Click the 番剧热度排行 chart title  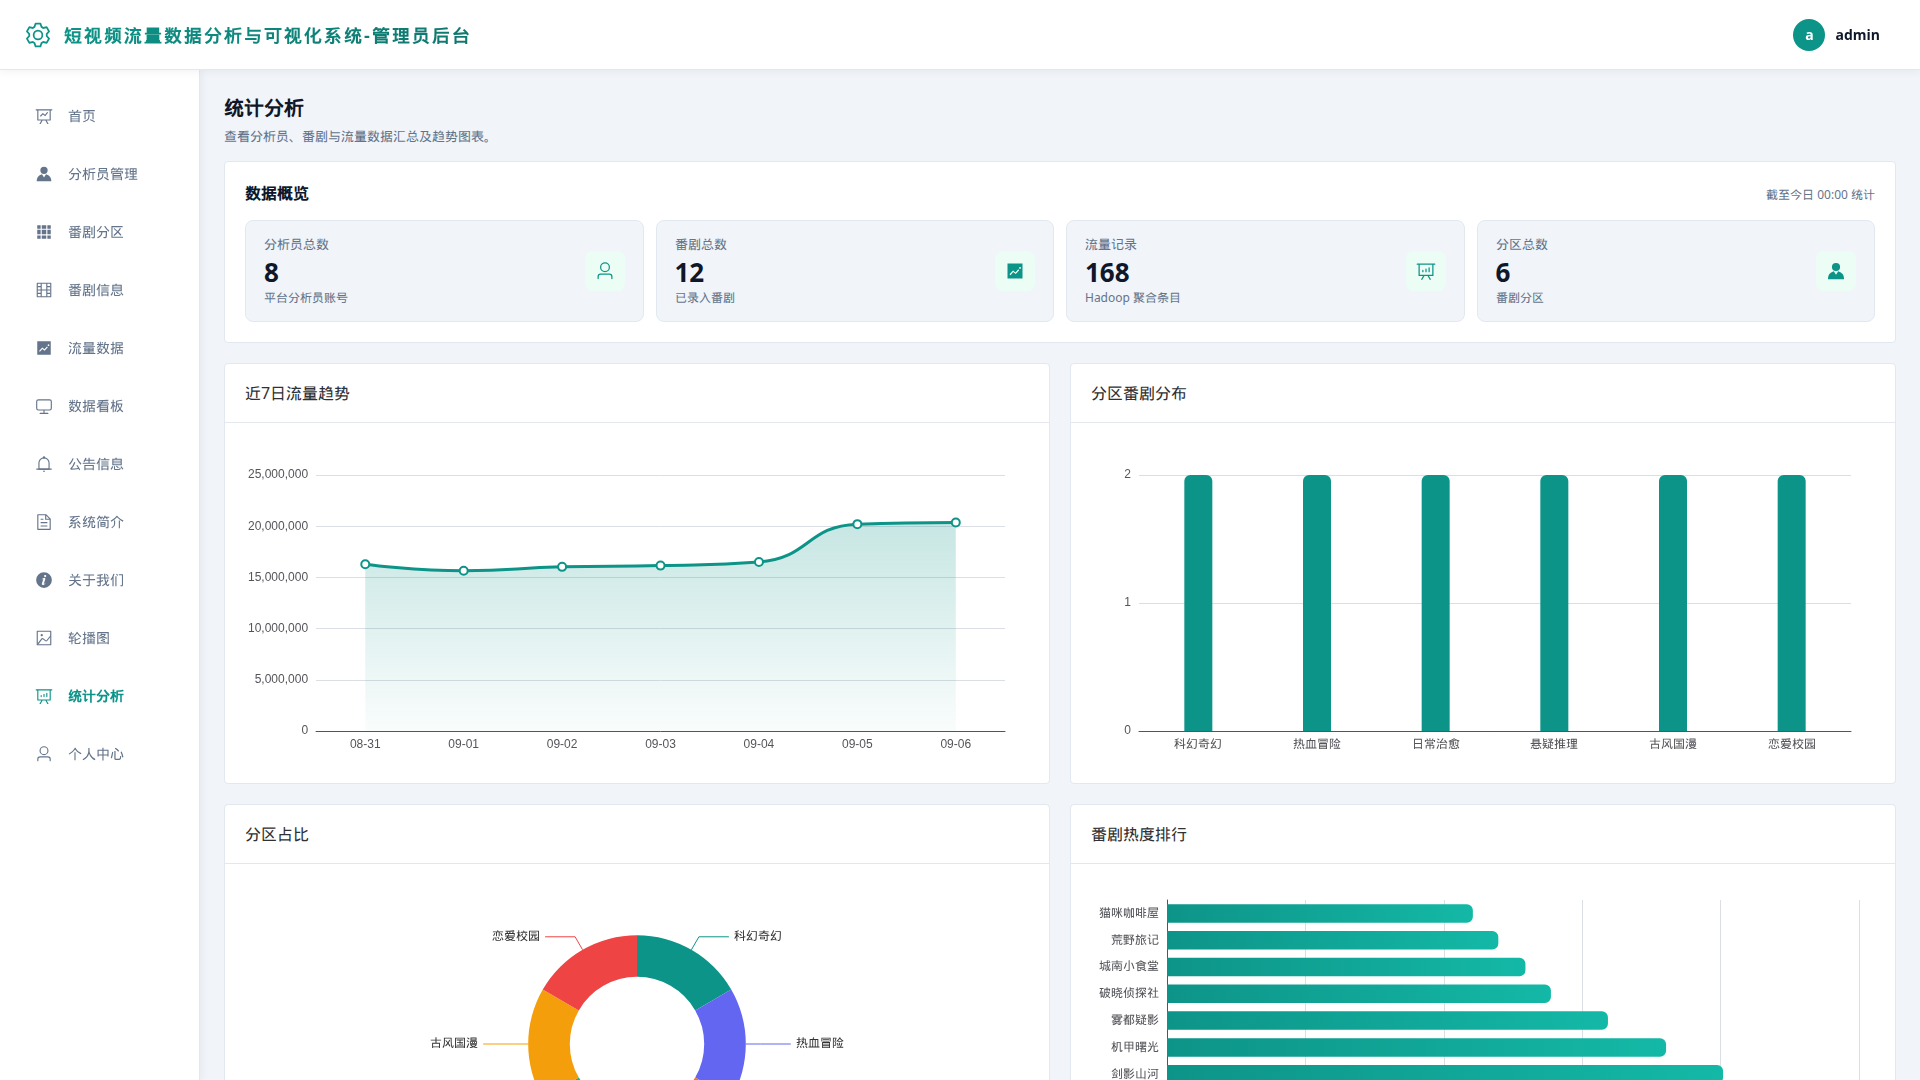(x=1139, y=835)
